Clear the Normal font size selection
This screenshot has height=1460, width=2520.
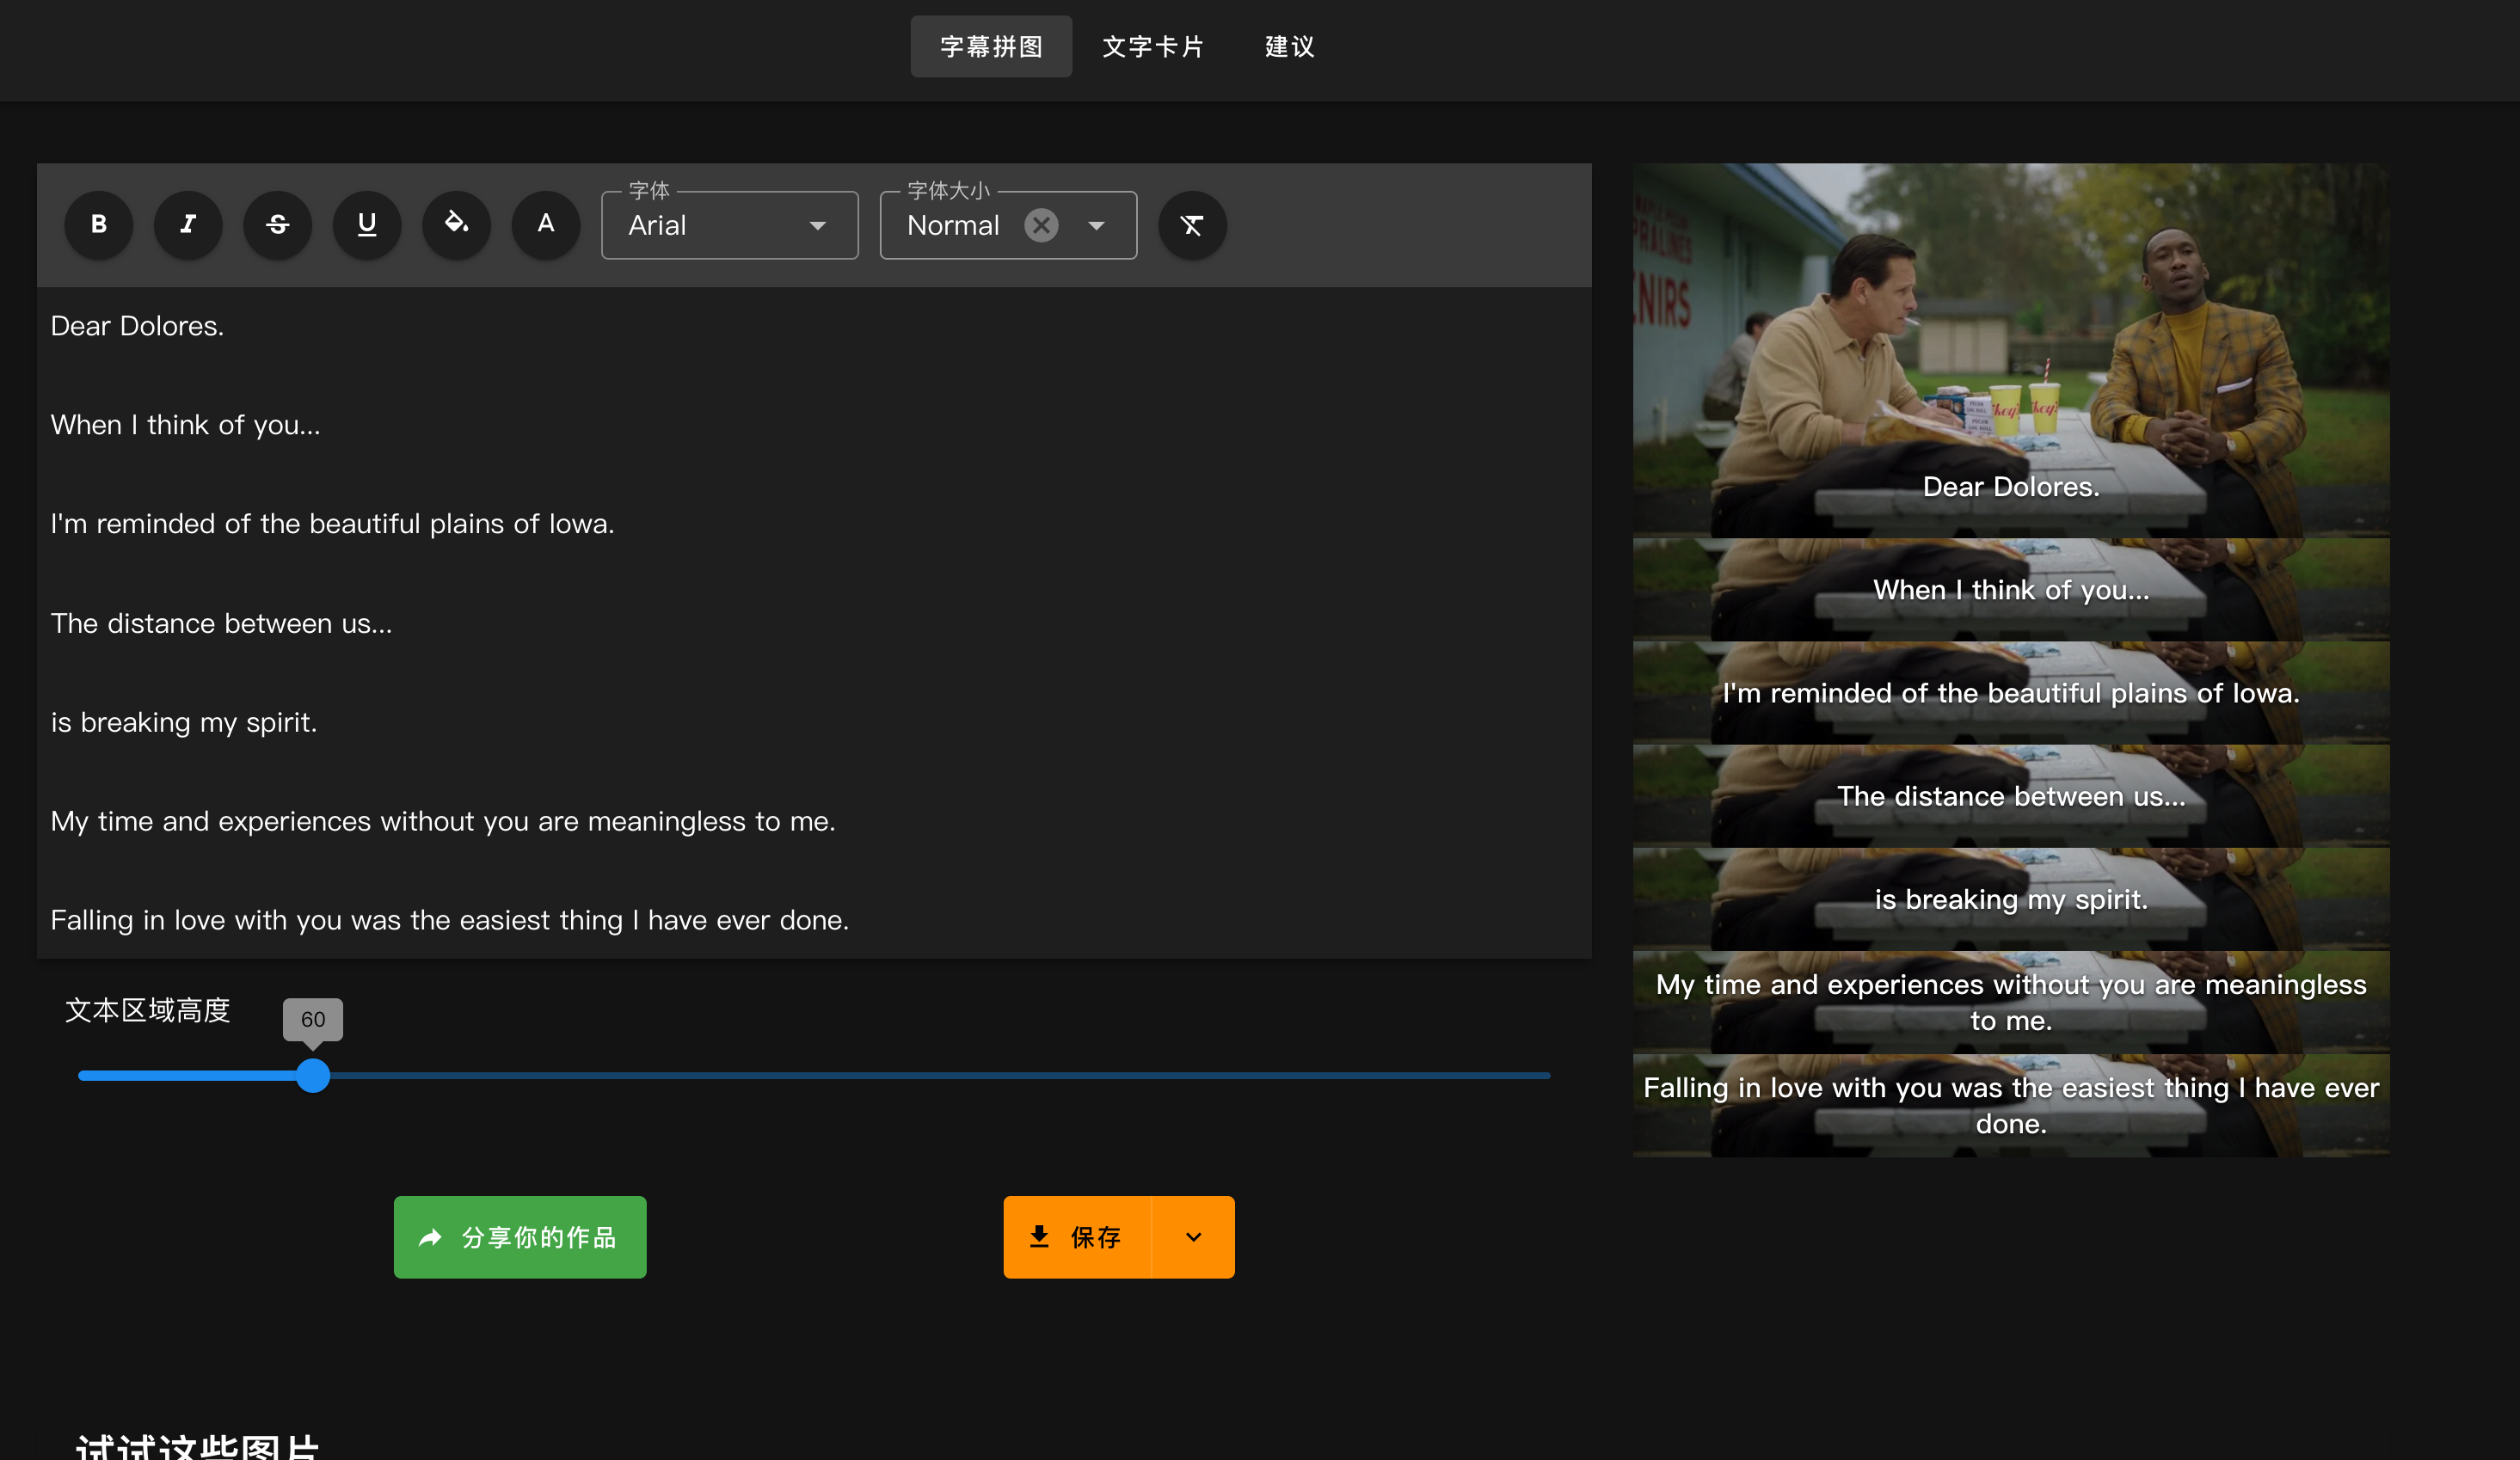click(x=1041, y=225)
